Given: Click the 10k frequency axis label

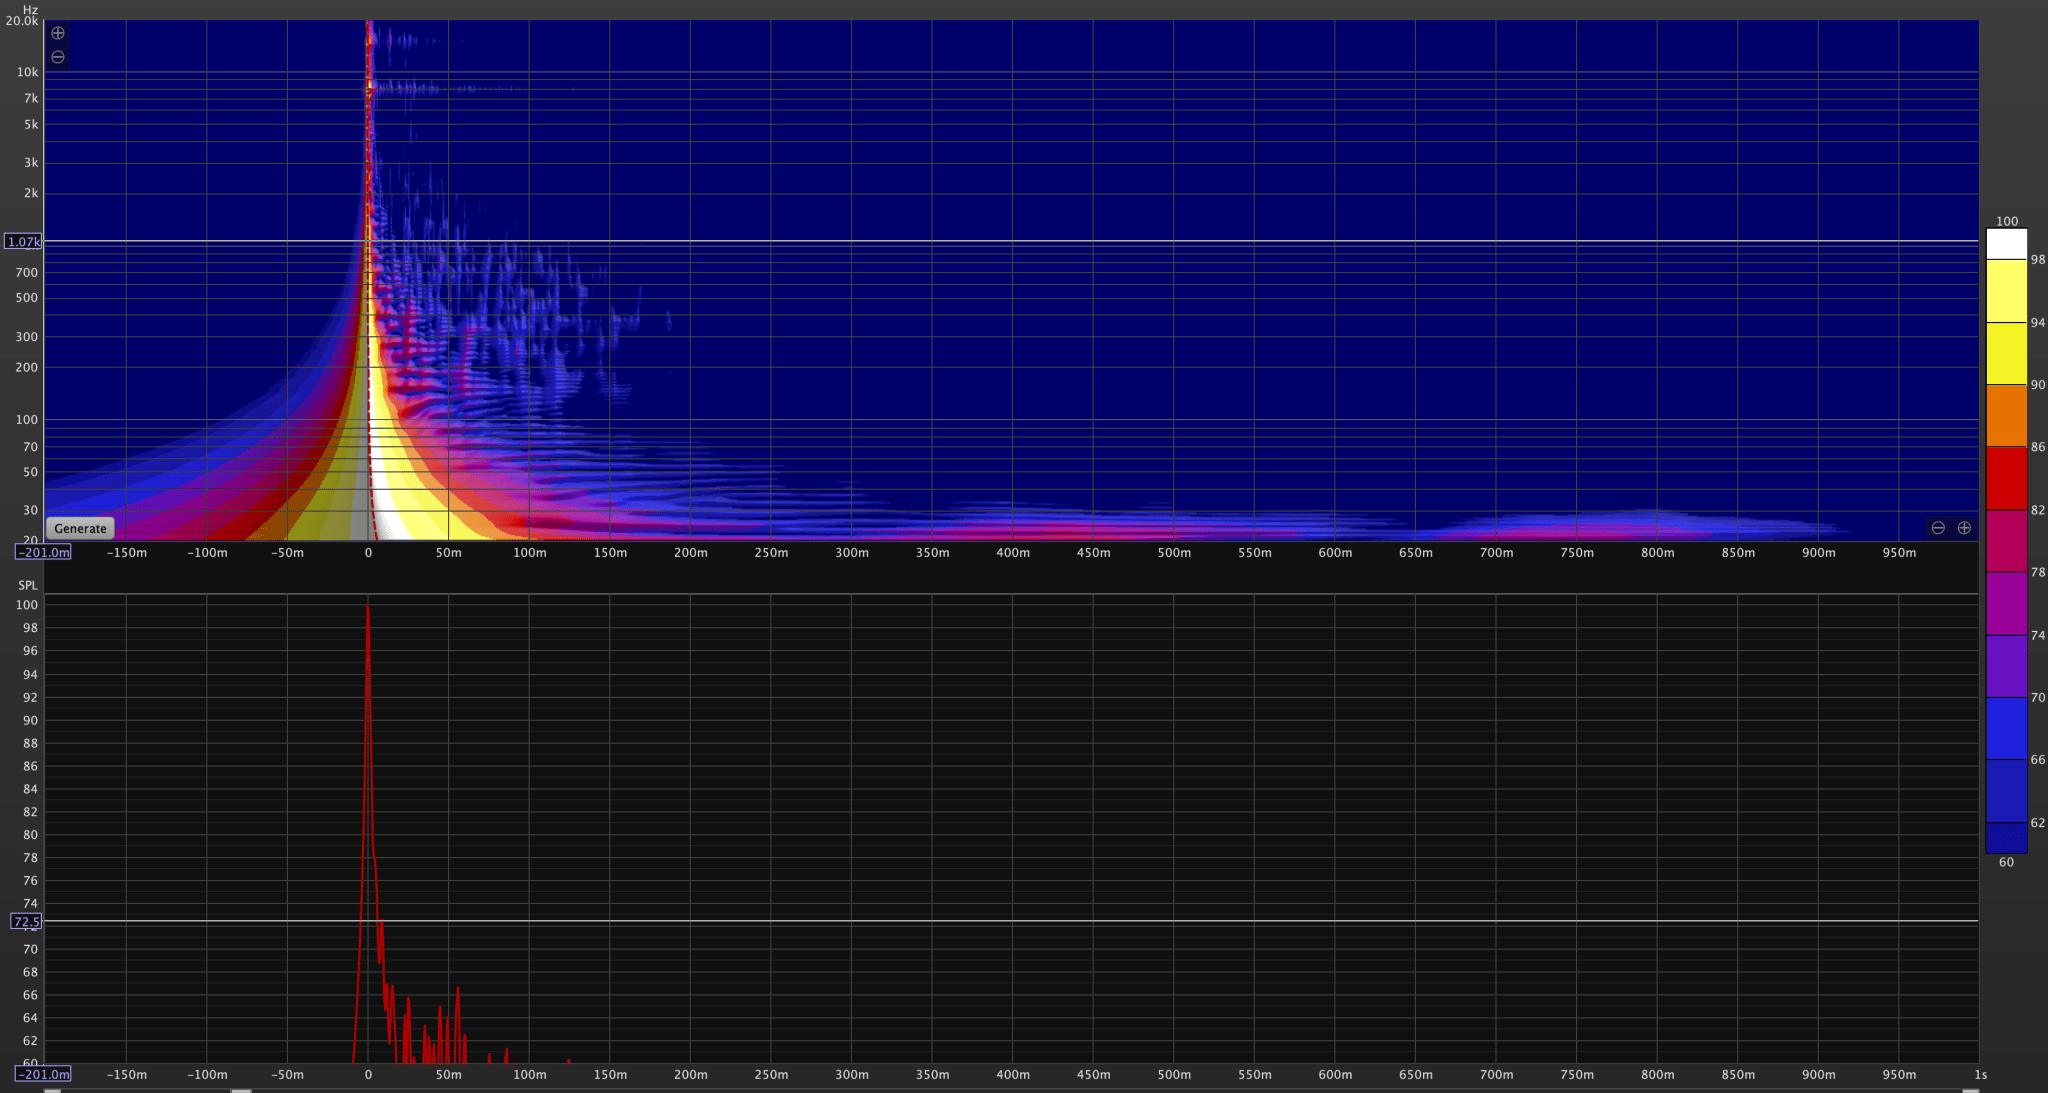Looking at the screenshot, I should click(27, 72).
